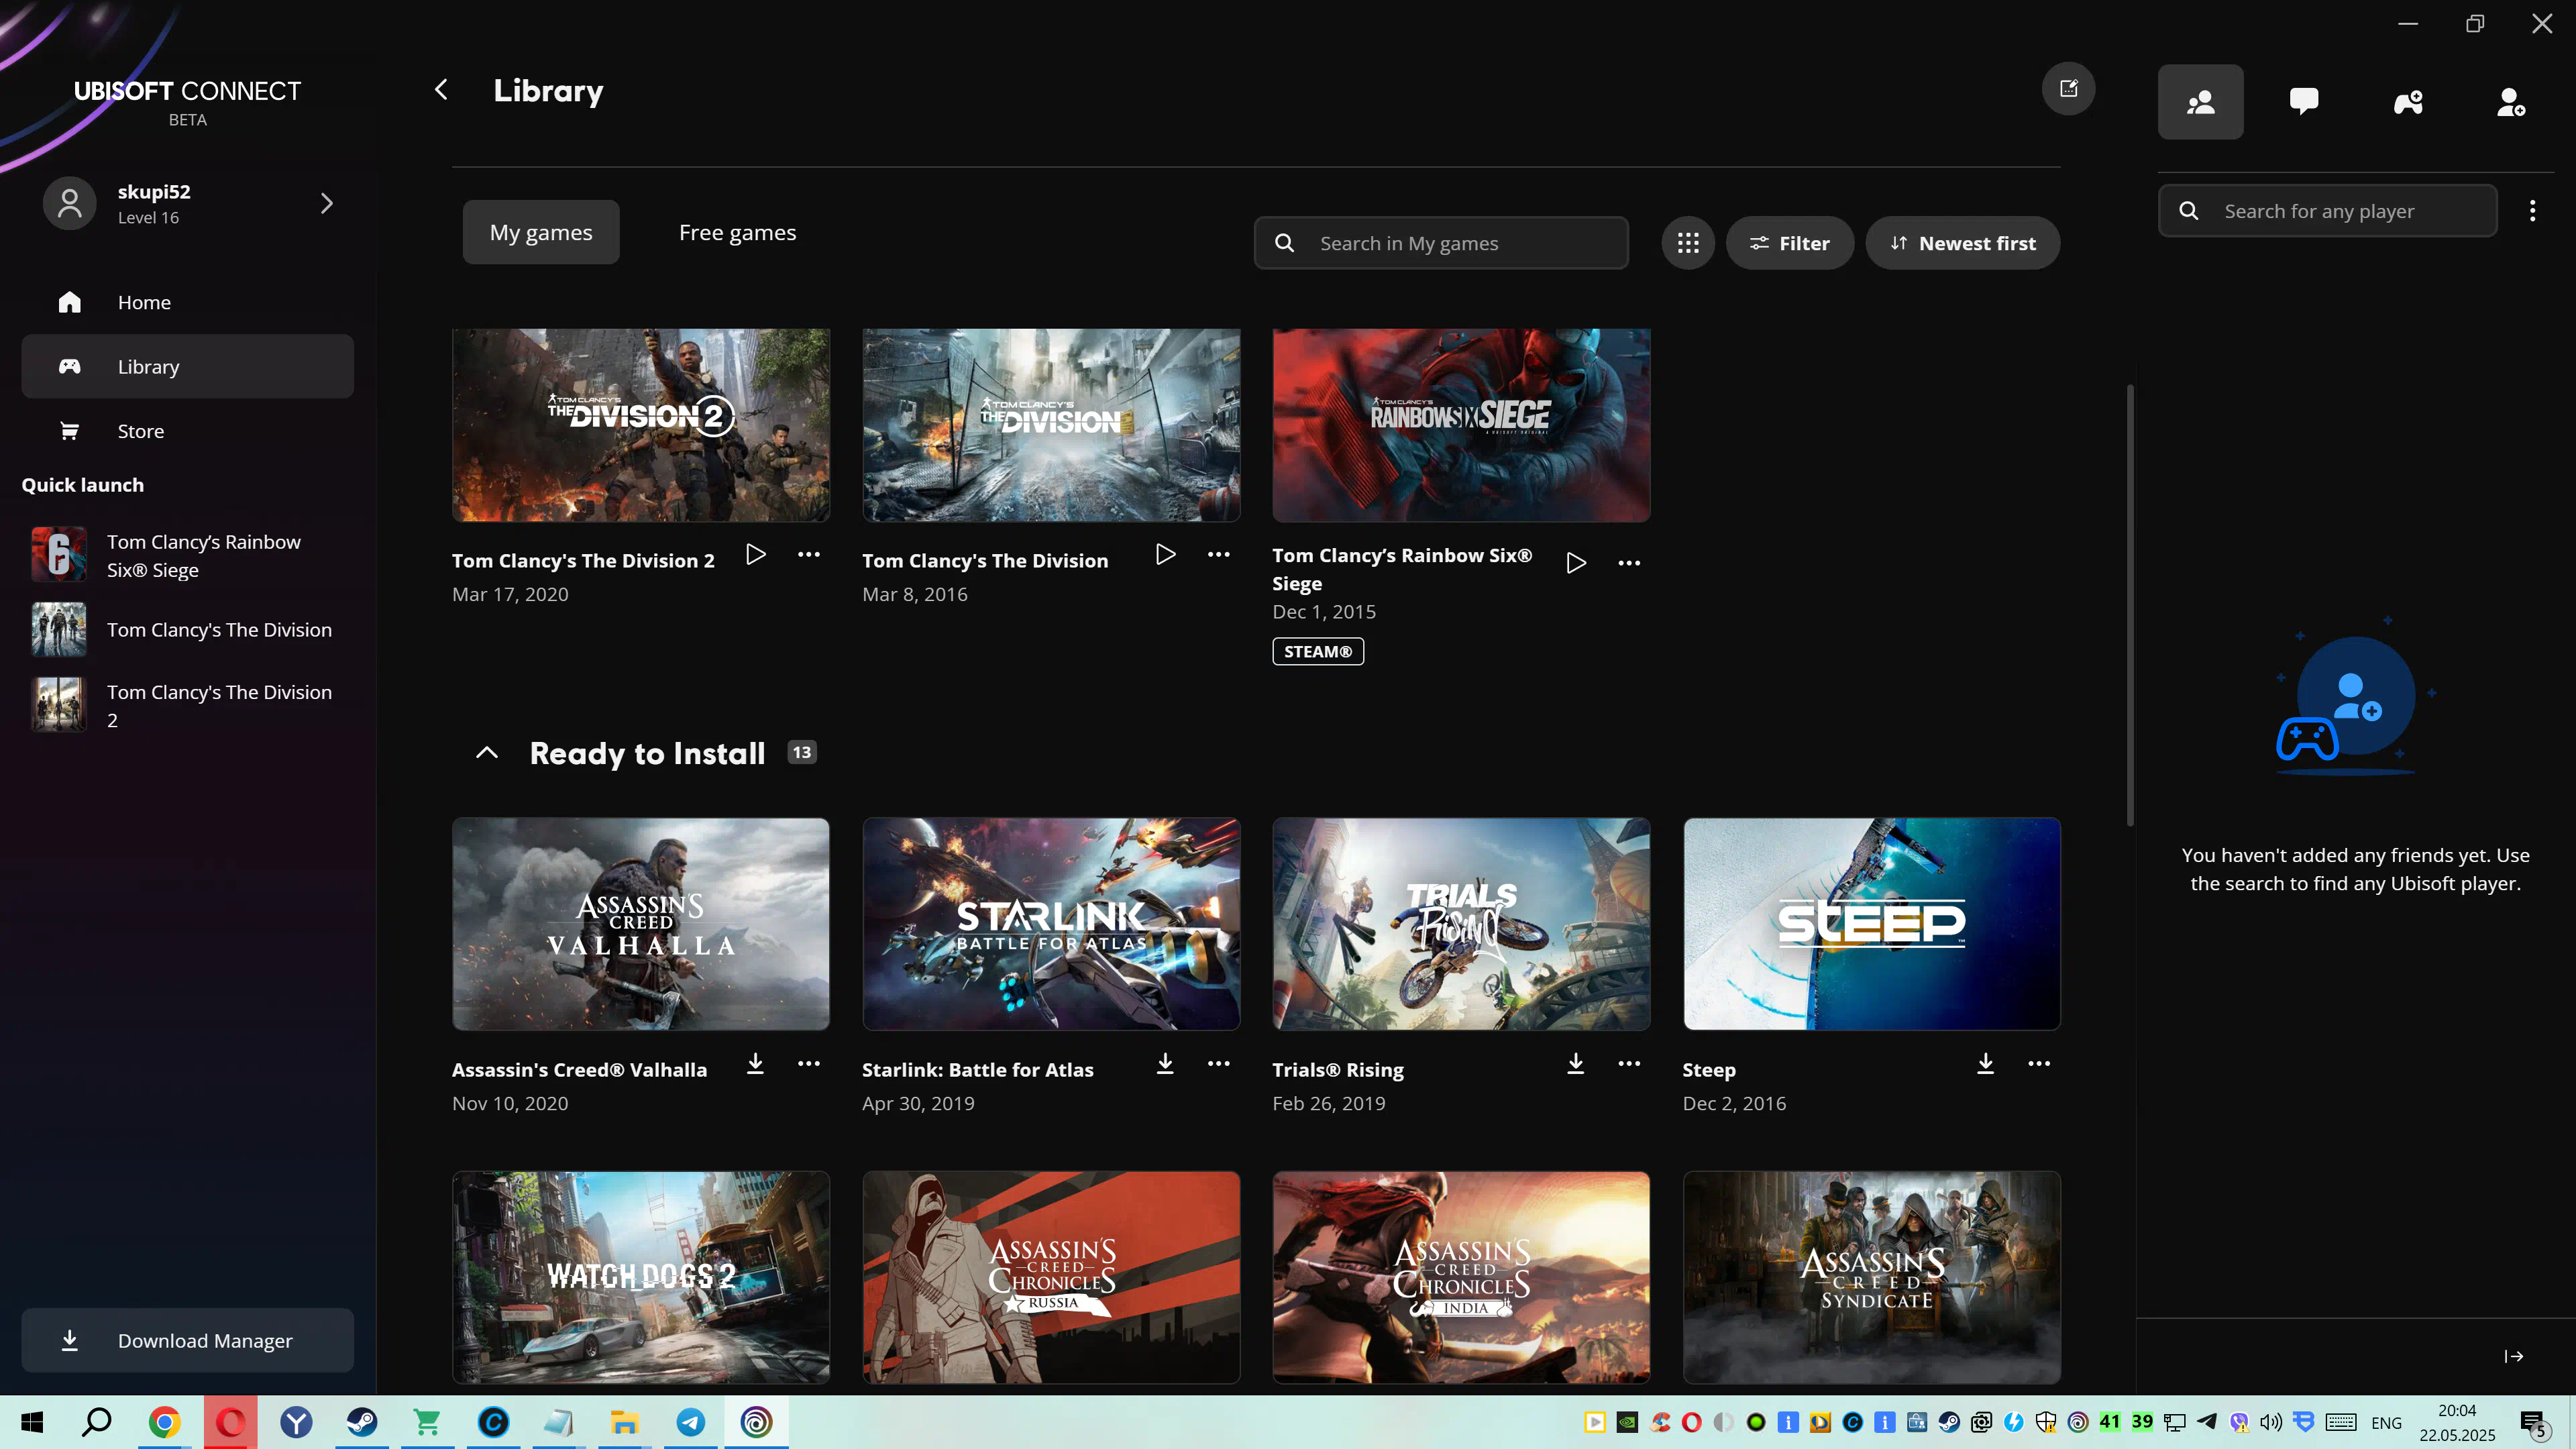
Task: Open Assassin's Creed Chronicles India cover art
Action: (1461, 1277)
